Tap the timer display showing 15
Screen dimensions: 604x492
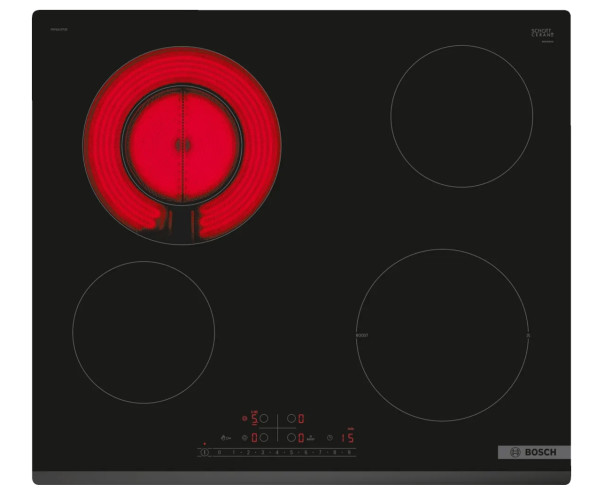[348, 438]
